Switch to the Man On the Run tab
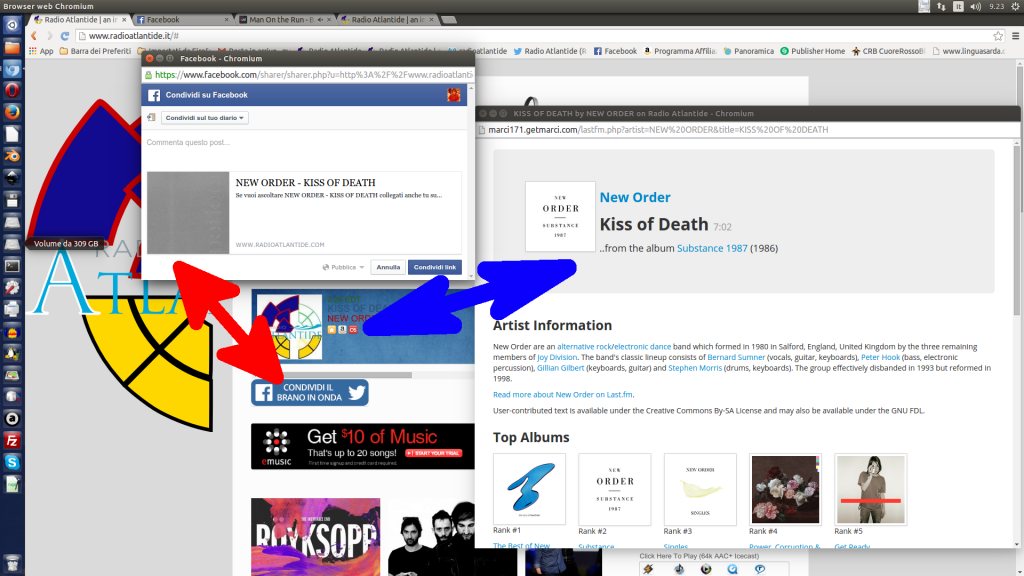 (x=278, y=20)
